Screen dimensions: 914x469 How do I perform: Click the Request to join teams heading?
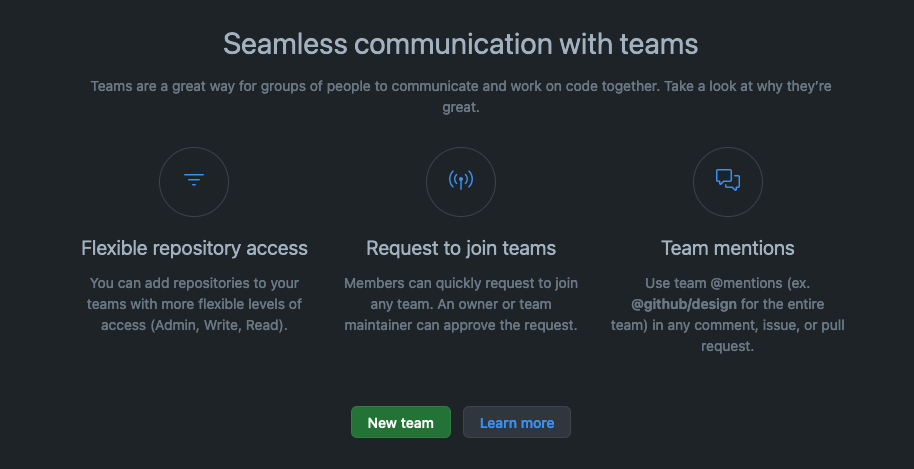[x=461, y=248]
